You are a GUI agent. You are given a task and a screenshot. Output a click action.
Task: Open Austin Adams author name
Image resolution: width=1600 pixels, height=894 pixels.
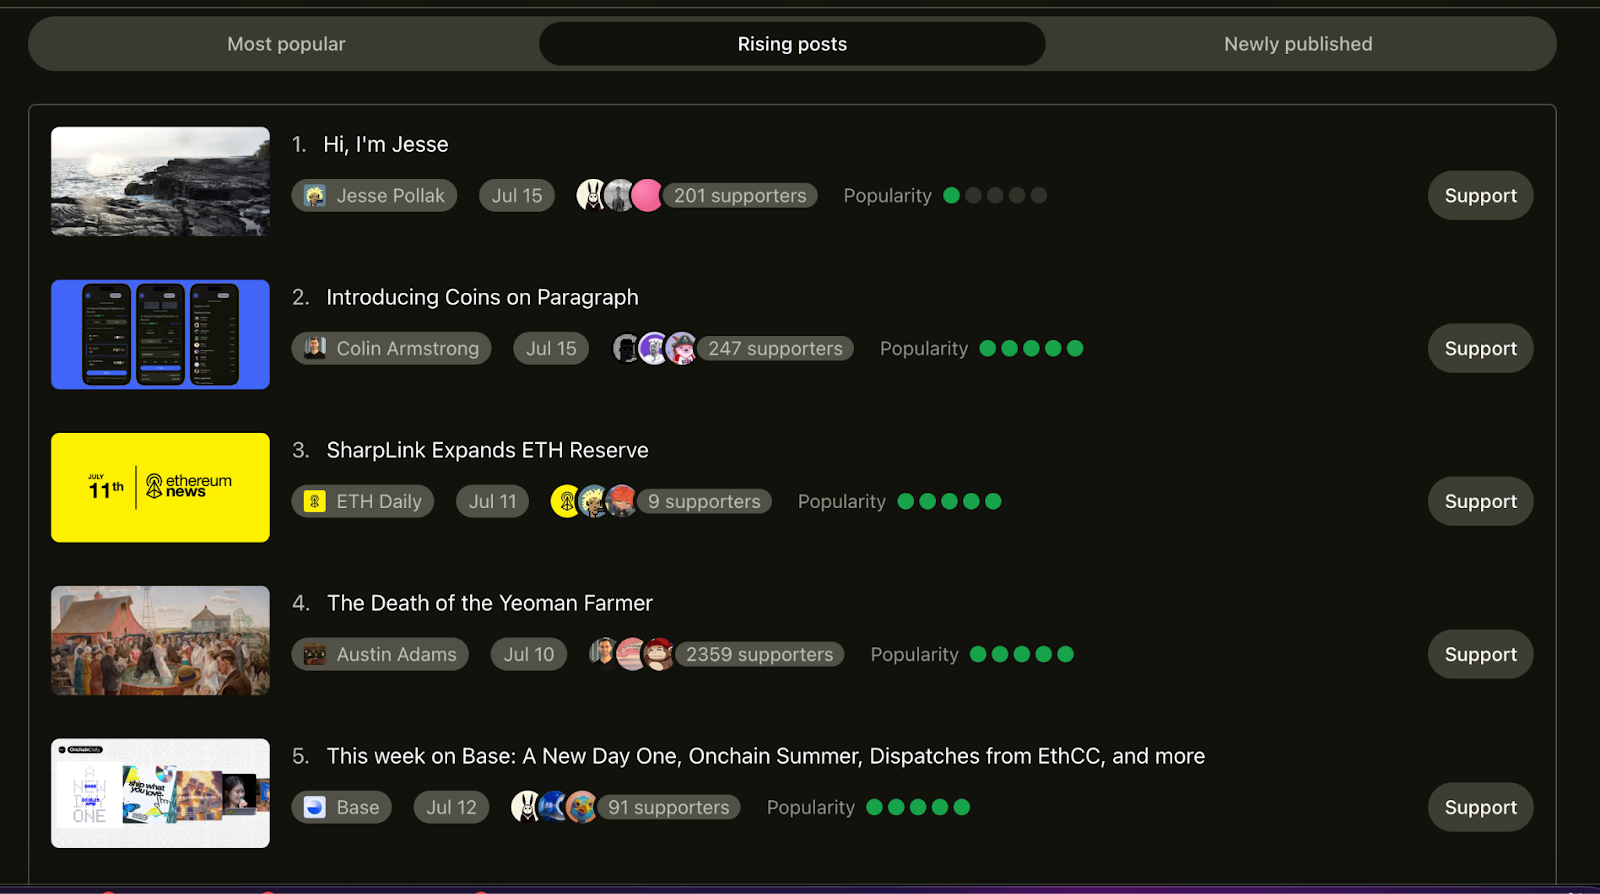click(x=396, y=654)
